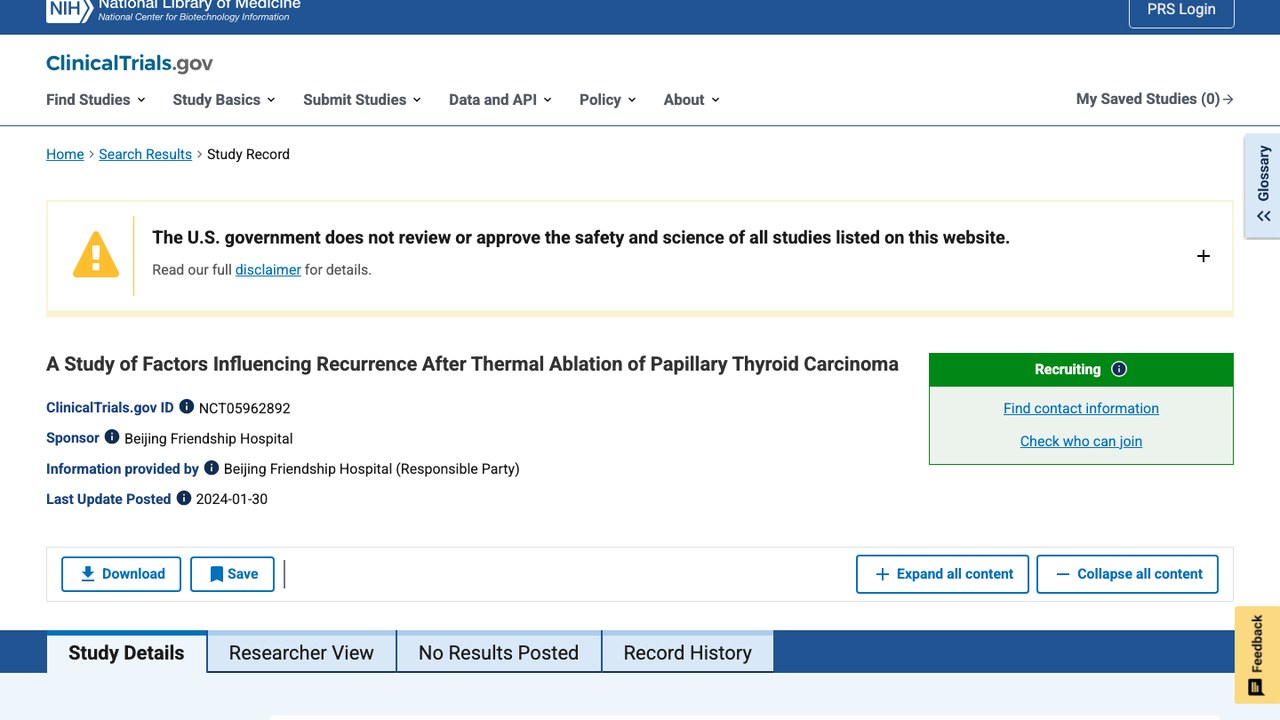This screenshot has width=1280, height=720.
Task: Click info icon beside ClinicalTrials.gov ID
Action: pos(186,407)
